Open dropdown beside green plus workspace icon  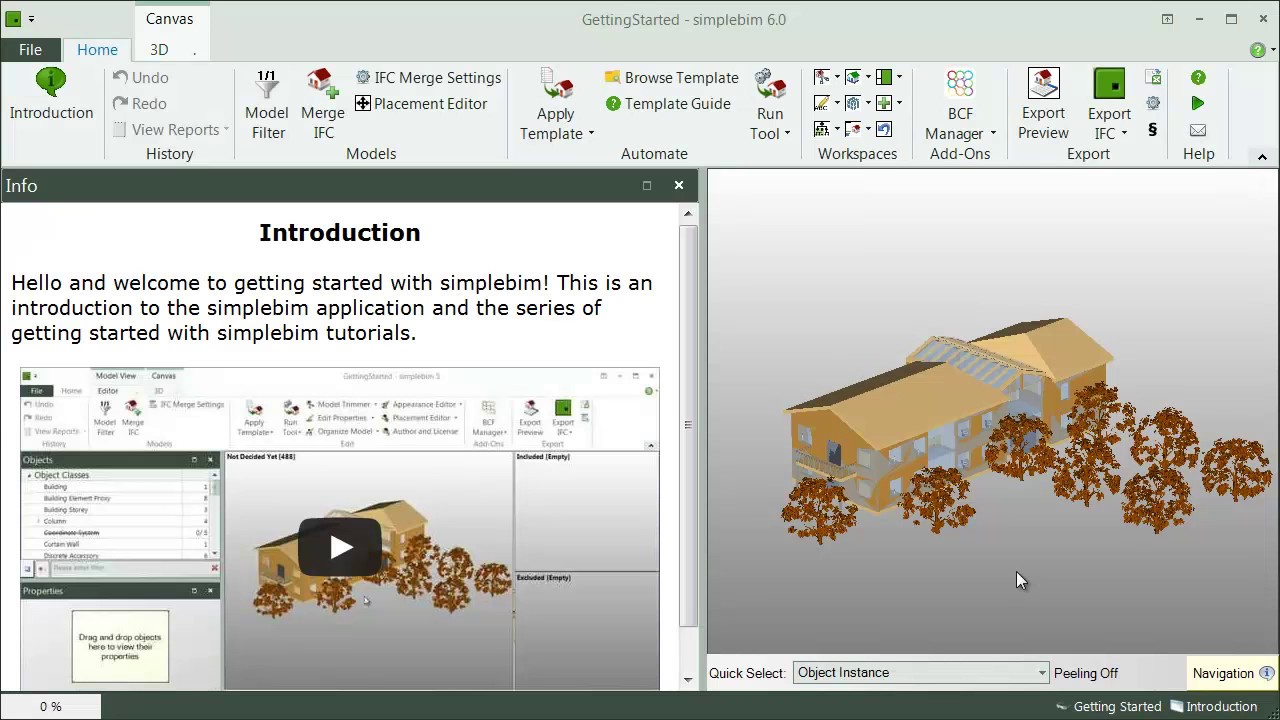[x=899, y=103]
